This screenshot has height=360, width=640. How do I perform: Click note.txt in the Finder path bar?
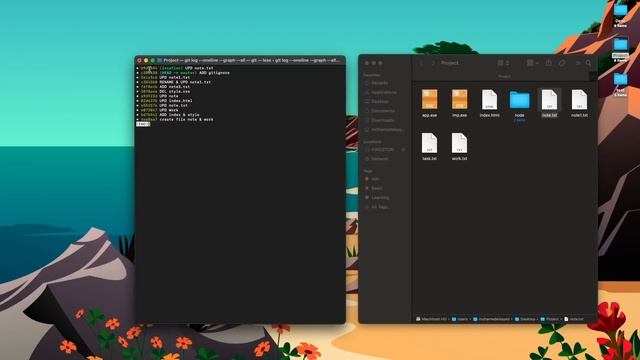(x=574, y=319)
